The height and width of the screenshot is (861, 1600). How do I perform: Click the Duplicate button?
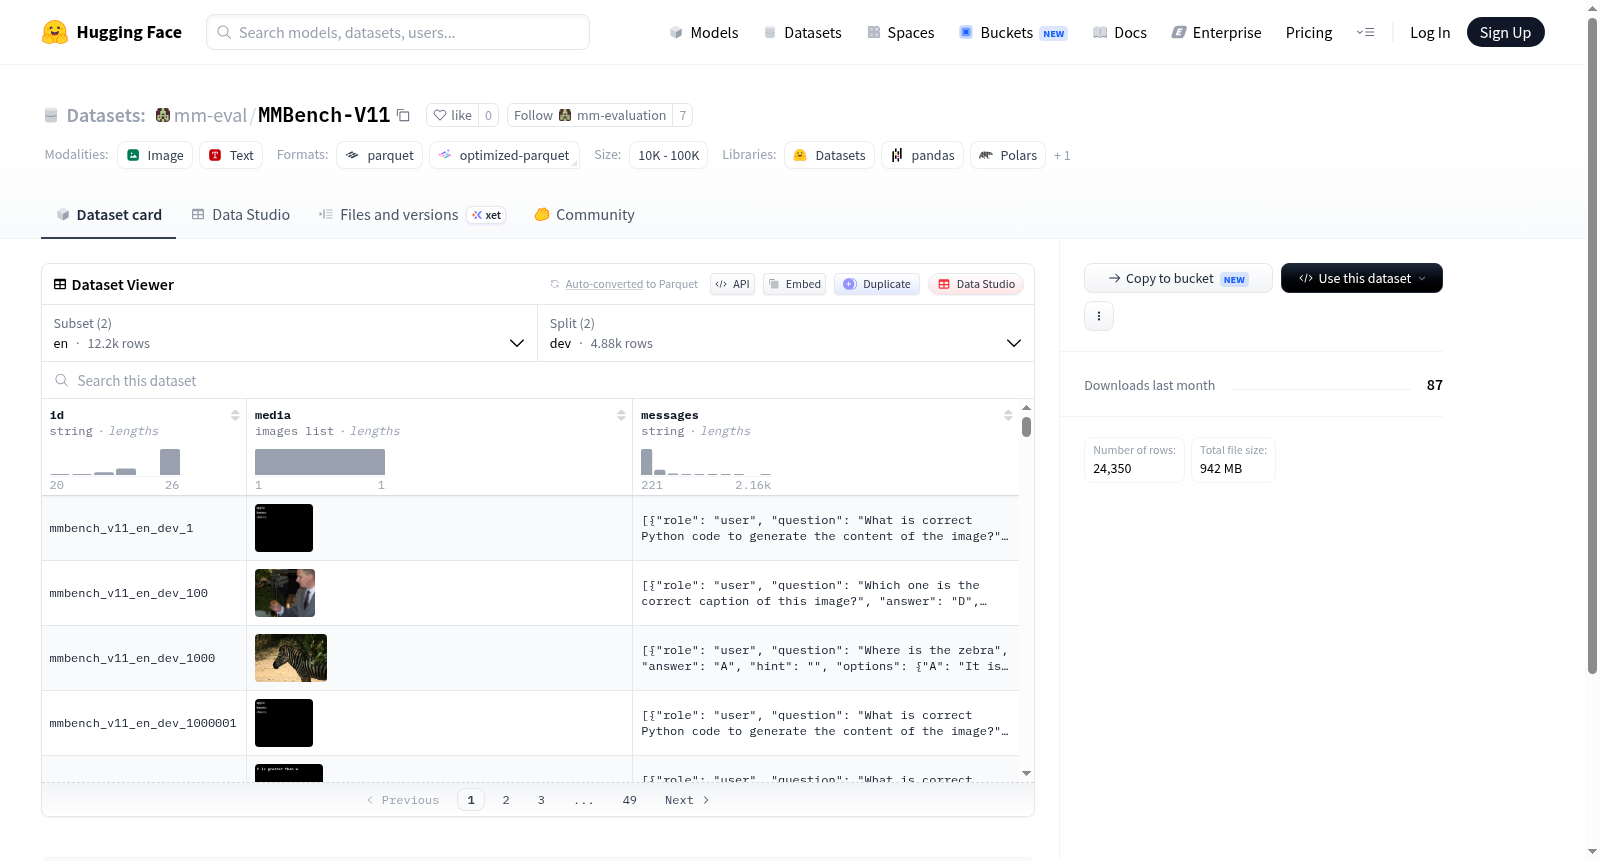tap(877, 284)
